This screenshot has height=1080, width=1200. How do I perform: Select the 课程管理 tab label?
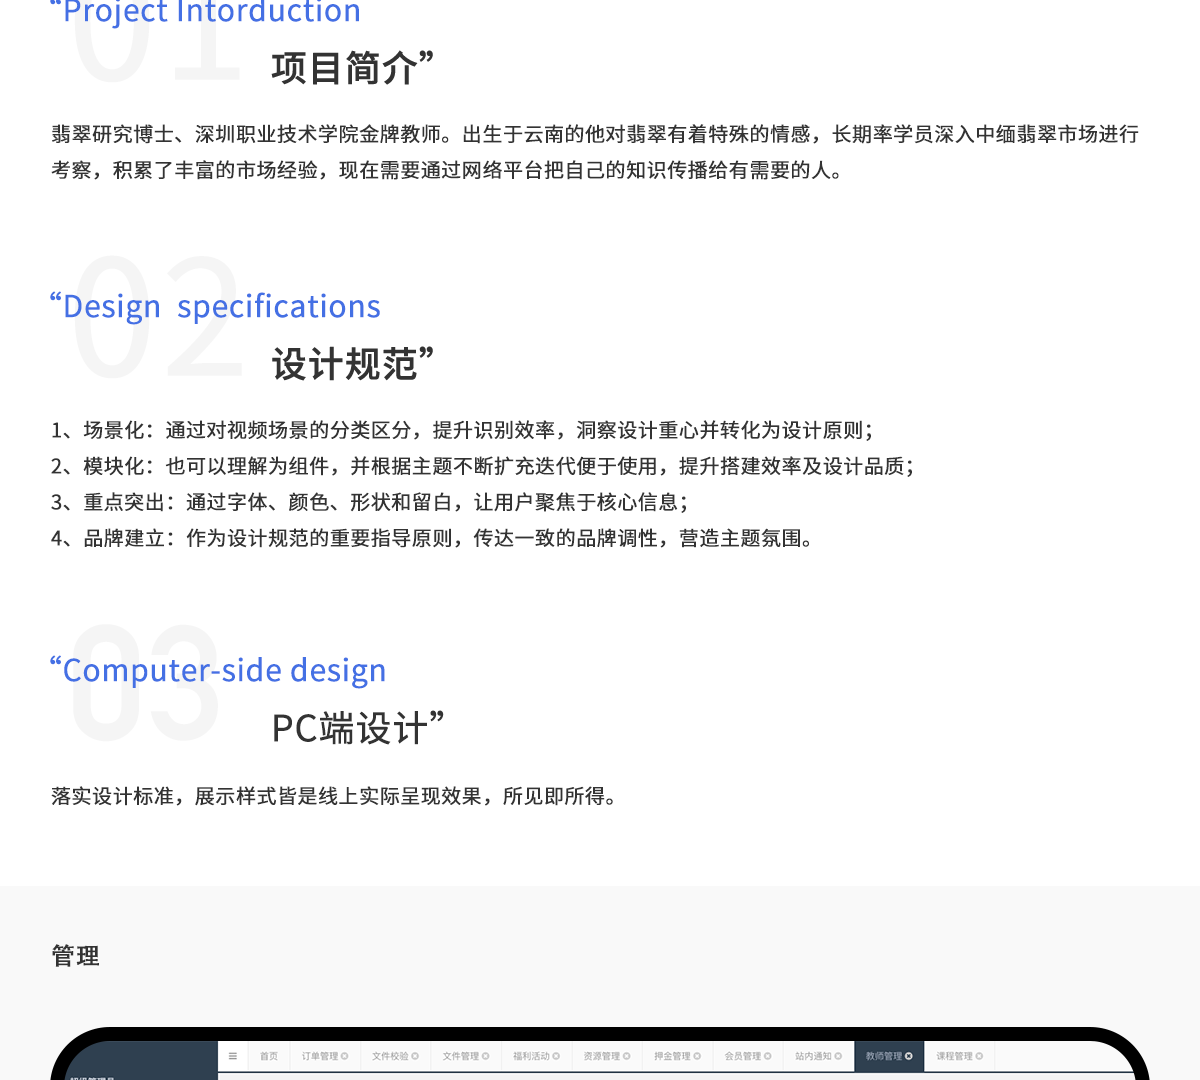tap(954, 1056)
